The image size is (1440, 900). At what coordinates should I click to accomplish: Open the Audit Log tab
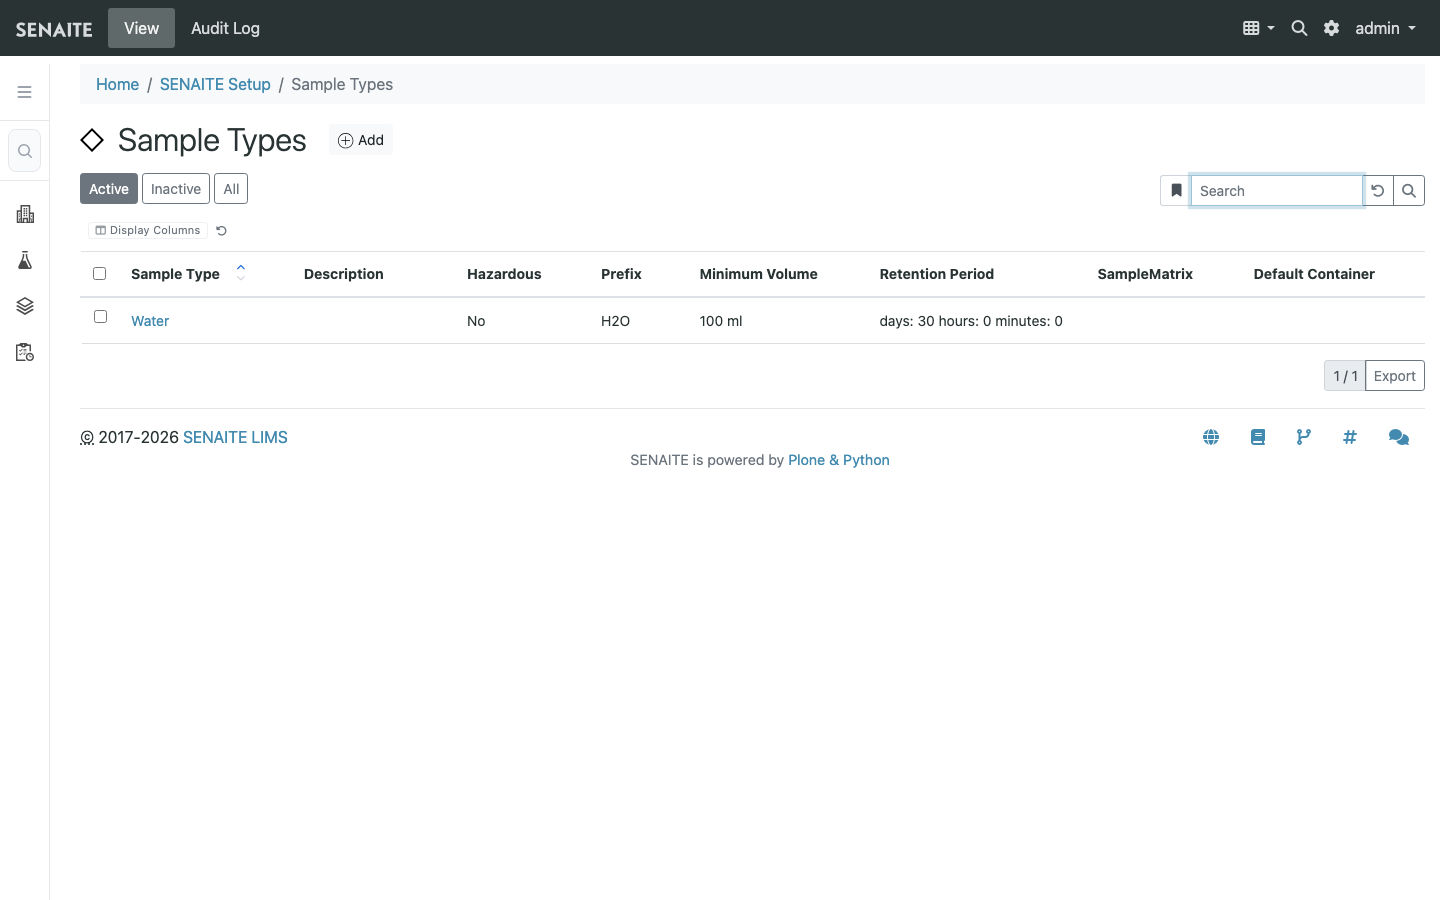pyautogui.click(x=225, y=28)
